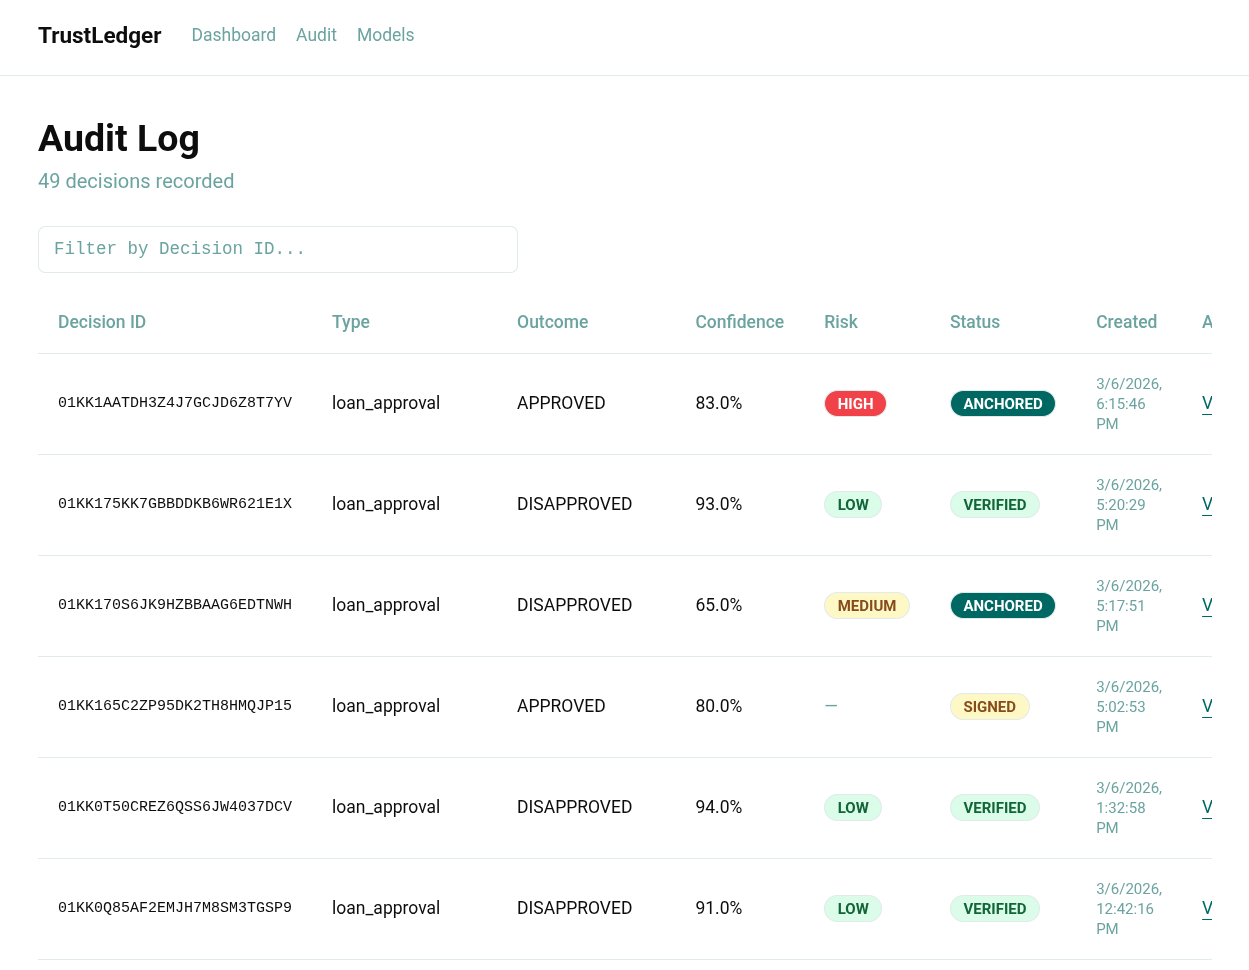The width and height of the screenshot is (1249, 970).
Task: Select decision ID 01KK1AATDH3Z4J7GCJD6Z8T7YV
Action: [x=175, y=403]
